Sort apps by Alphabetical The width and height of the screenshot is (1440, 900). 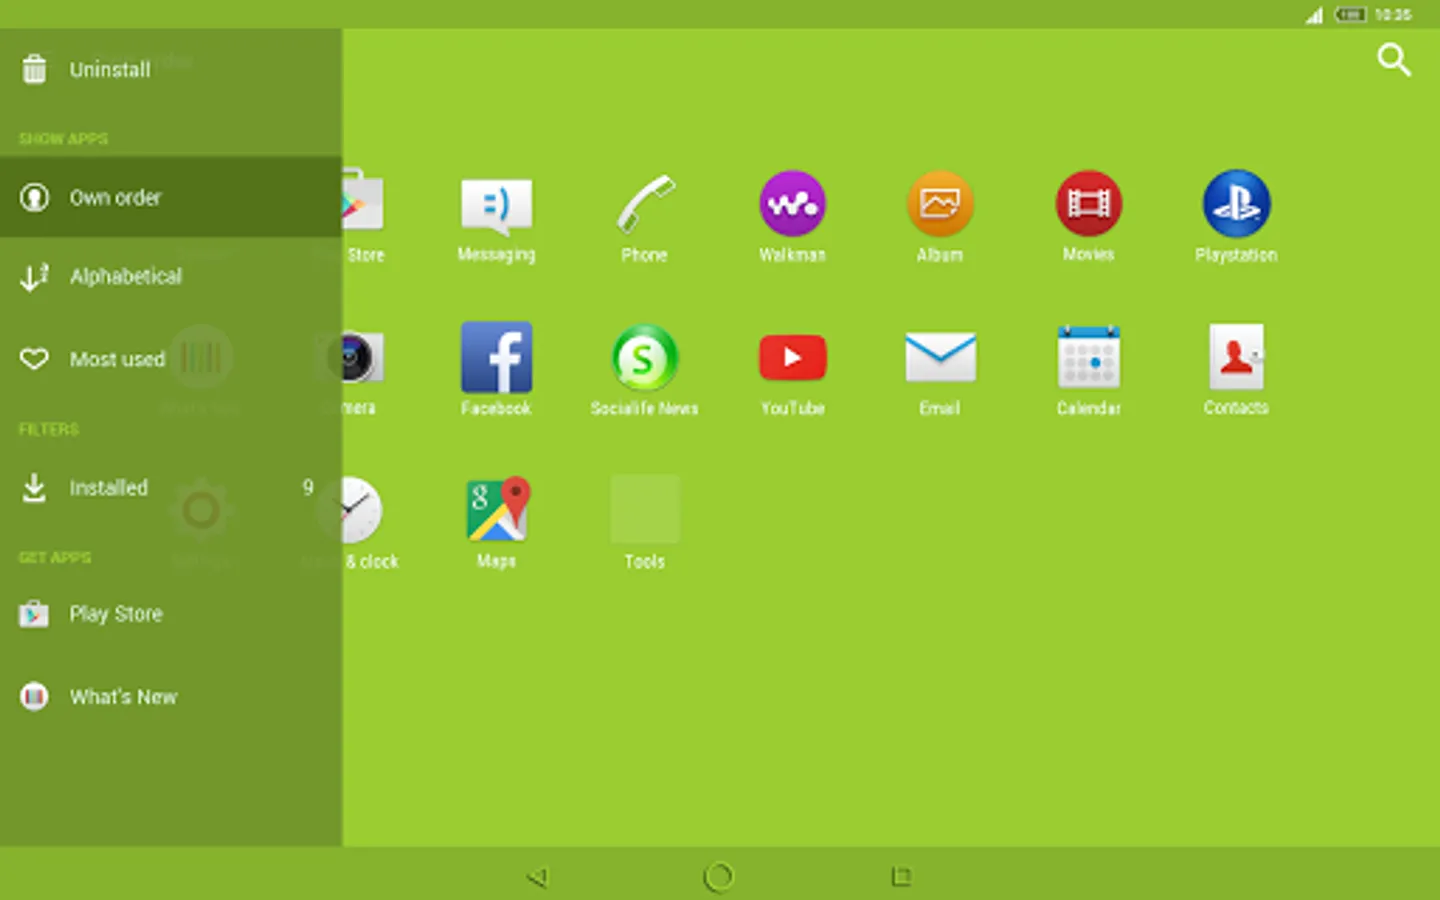point(171,276)
